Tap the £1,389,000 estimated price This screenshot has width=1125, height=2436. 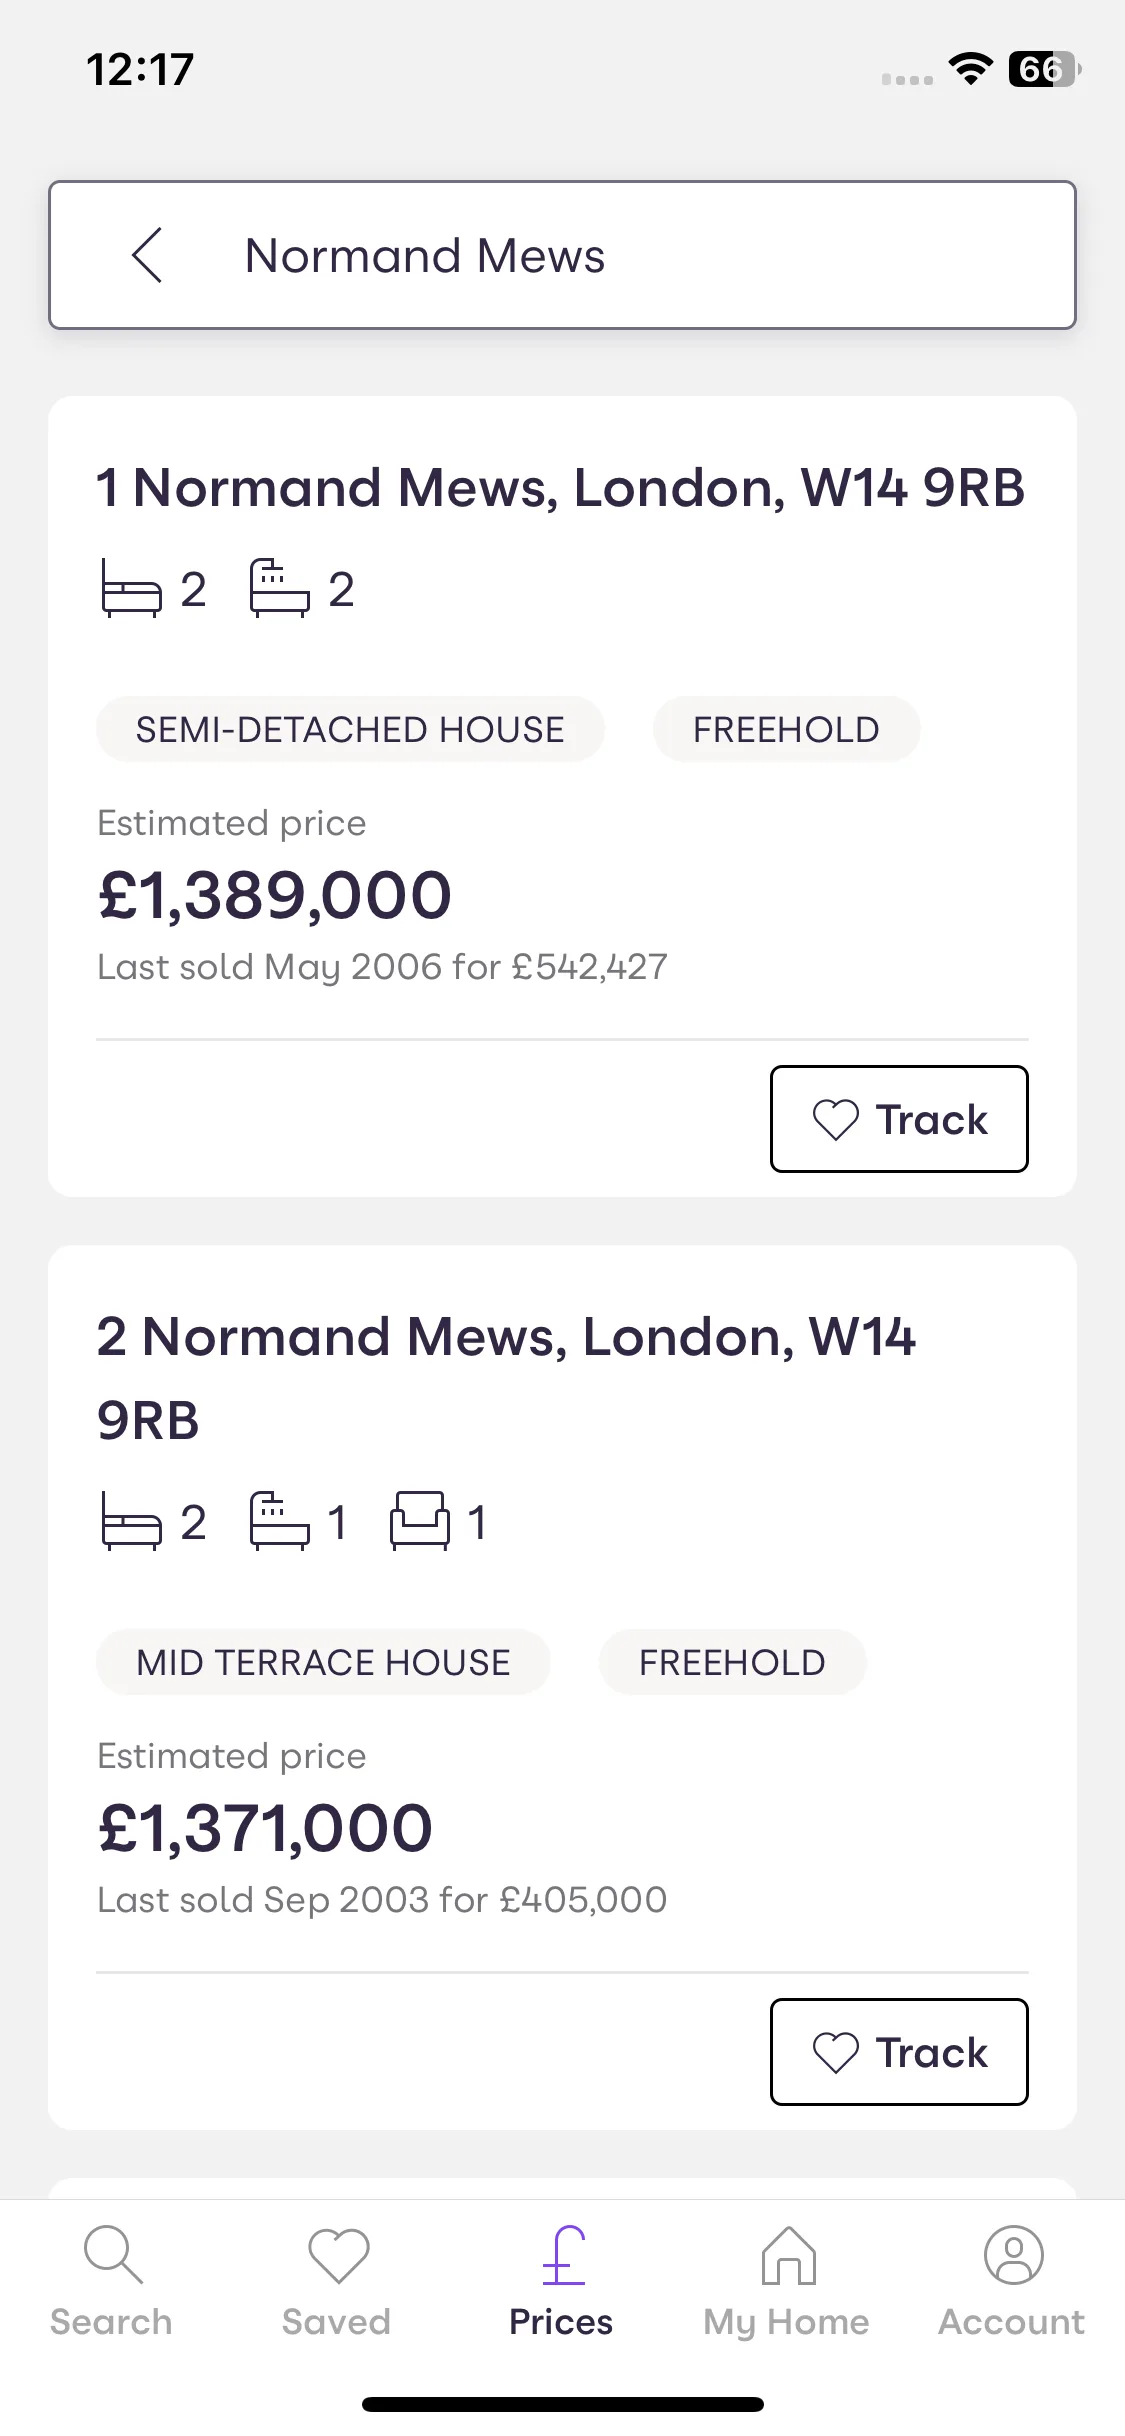pos(275,894)
